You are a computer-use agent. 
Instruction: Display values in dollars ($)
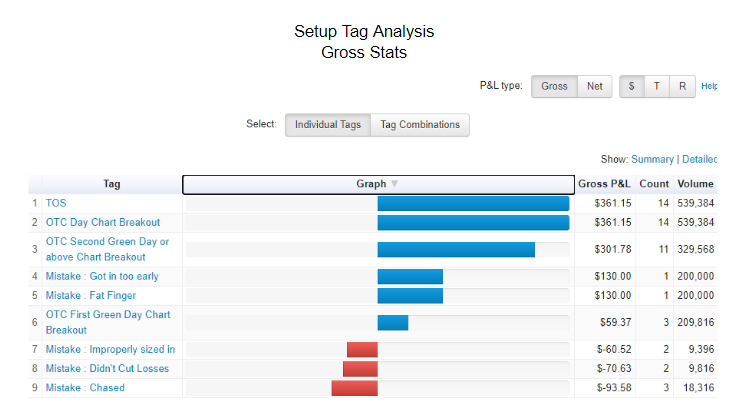(x=631, y=86)
